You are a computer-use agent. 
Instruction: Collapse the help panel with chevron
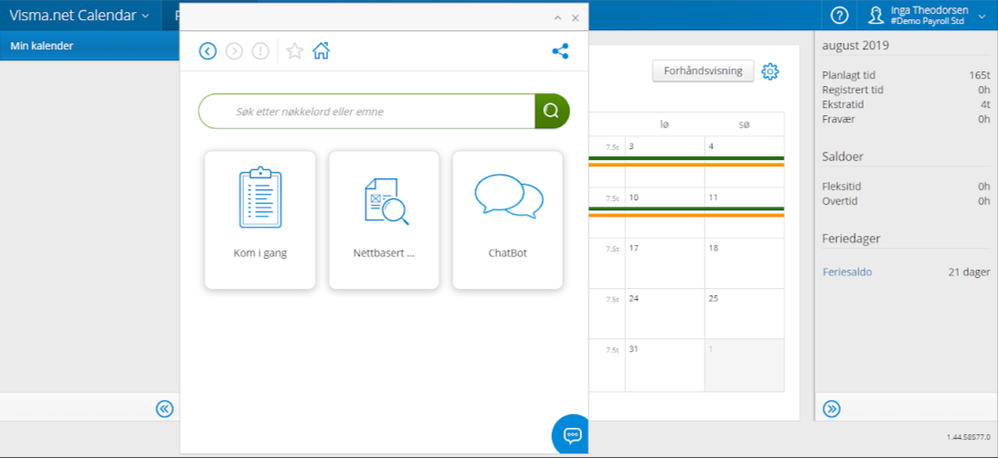point(558,18)
